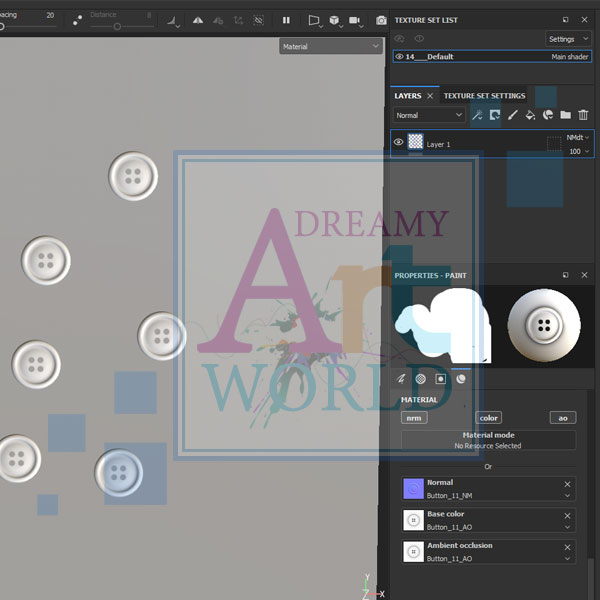Click the Add effect wand icon

click(x=477, y=115)
